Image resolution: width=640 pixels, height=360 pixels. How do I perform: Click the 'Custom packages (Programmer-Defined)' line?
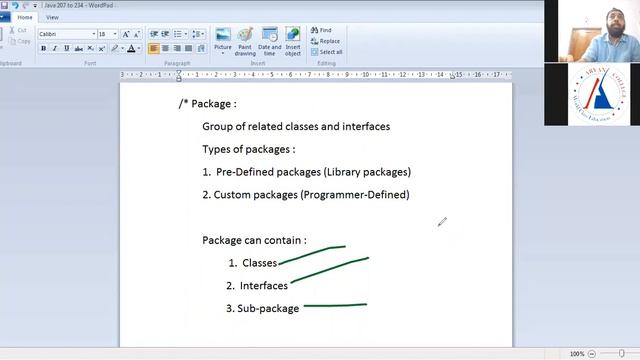[x=306, y=195]
